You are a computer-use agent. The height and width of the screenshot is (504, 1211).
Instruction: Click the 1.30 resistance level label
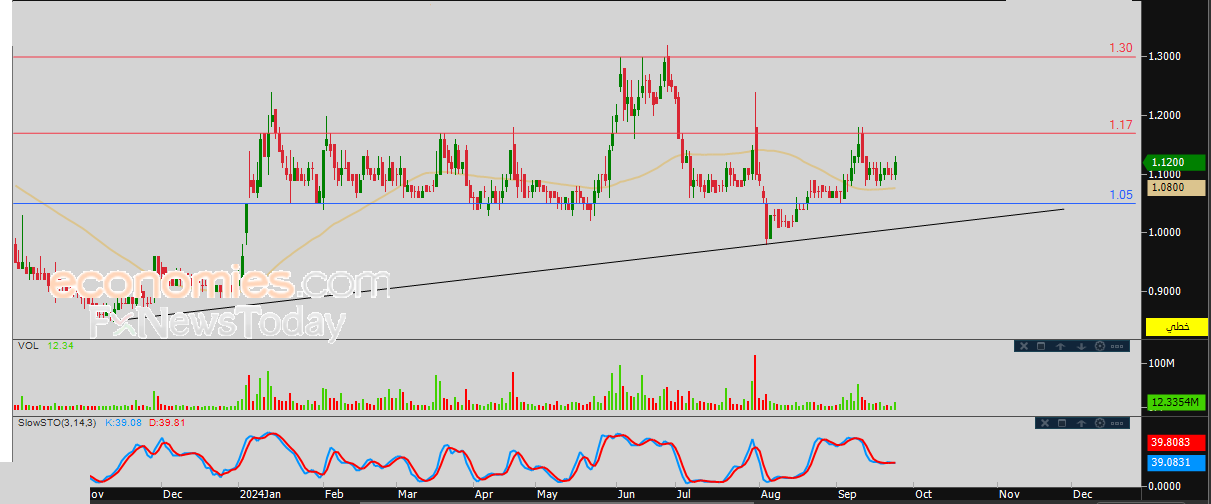coord(1121,48)
